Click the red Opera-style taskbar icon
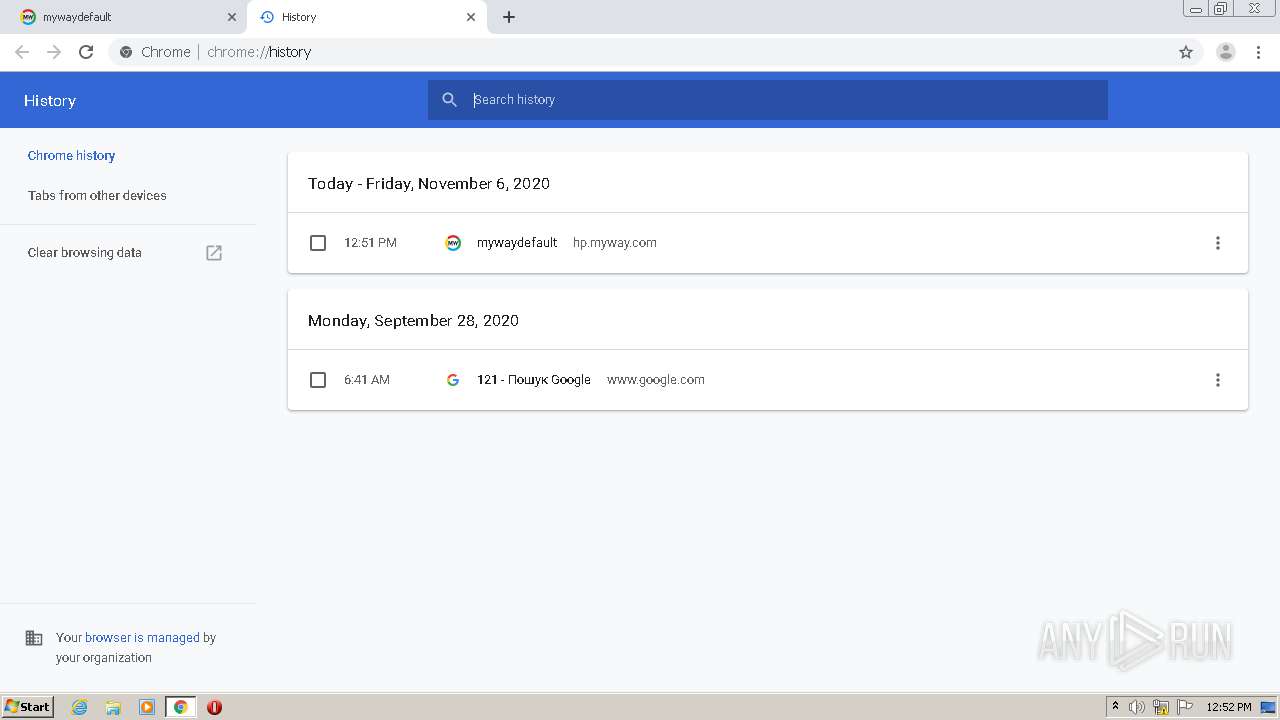Screen dimensions: 1280x720 point(214,707)
